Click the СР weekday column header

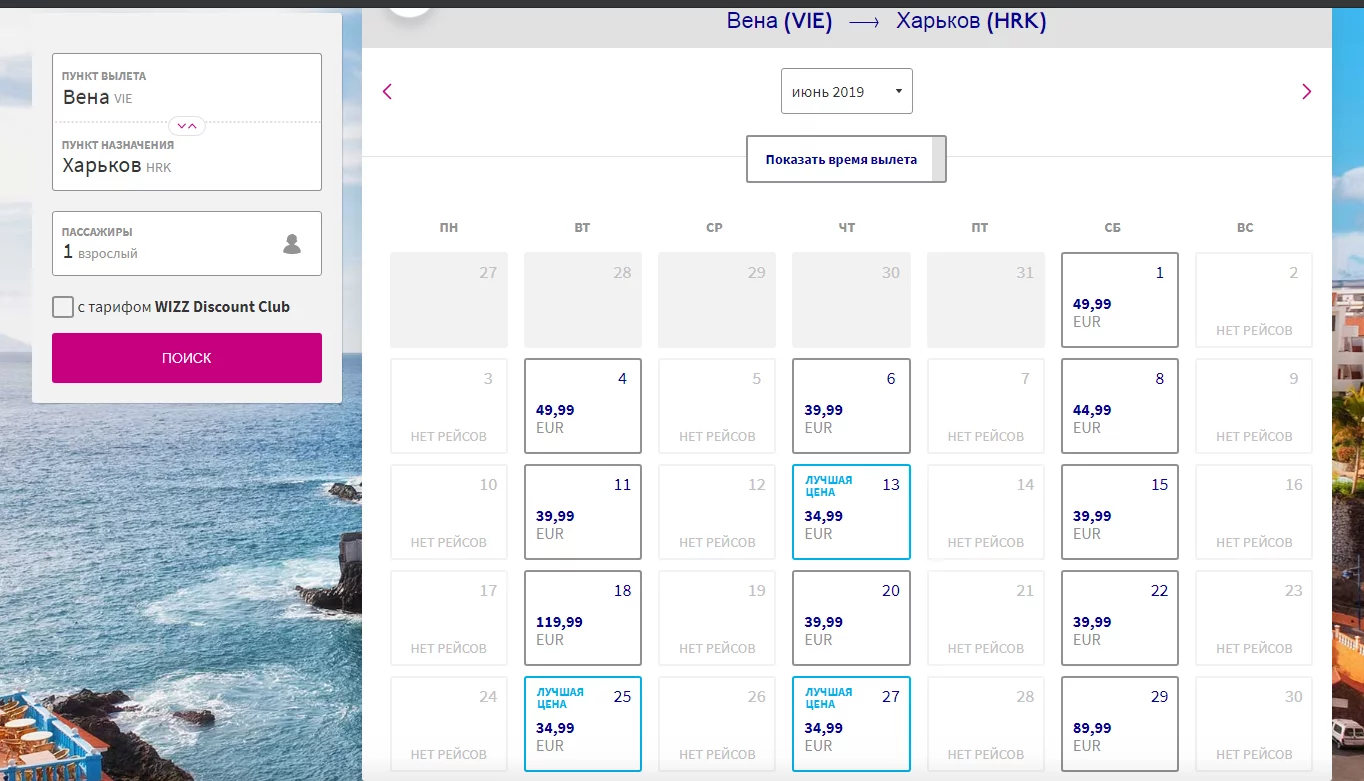[x=714, y=228]
